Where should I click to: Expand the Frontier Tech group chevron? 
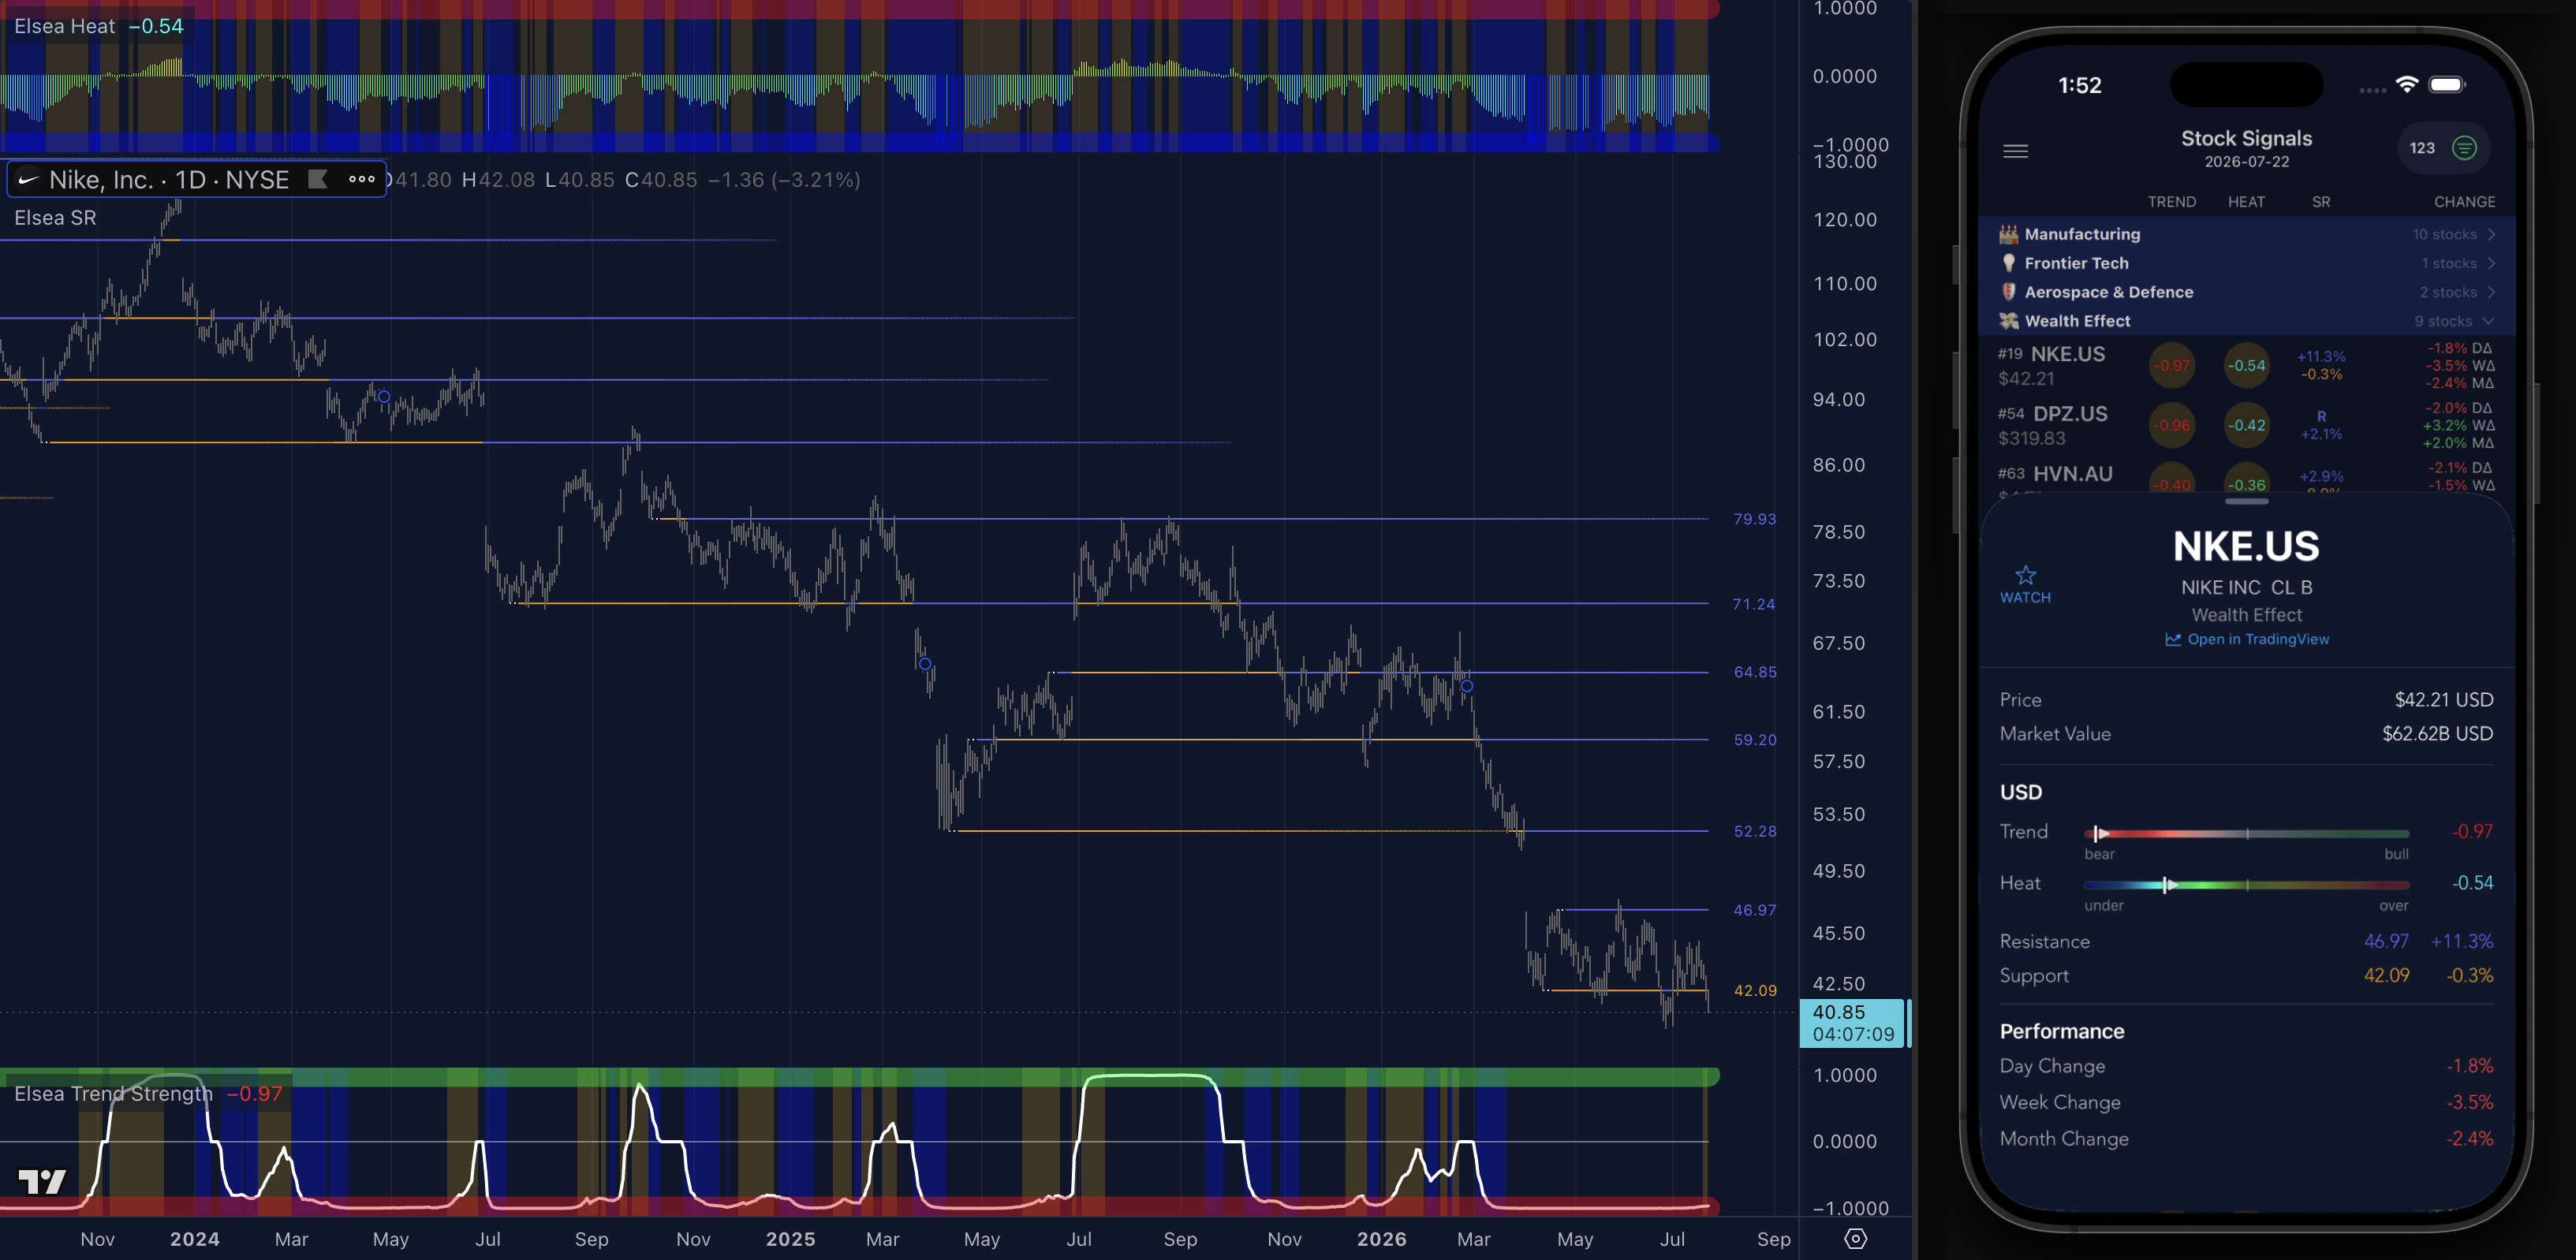click(2491, 263)
